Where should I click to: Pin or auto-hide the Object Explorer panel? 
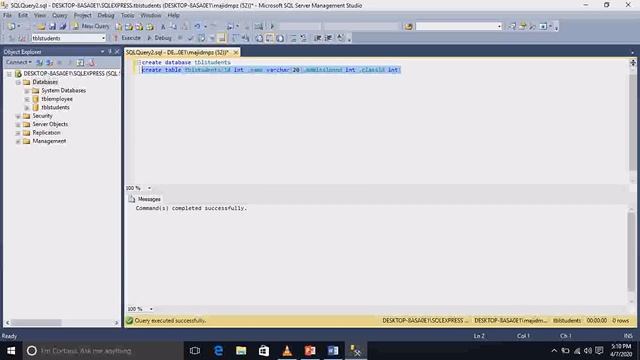pos(109,52)
